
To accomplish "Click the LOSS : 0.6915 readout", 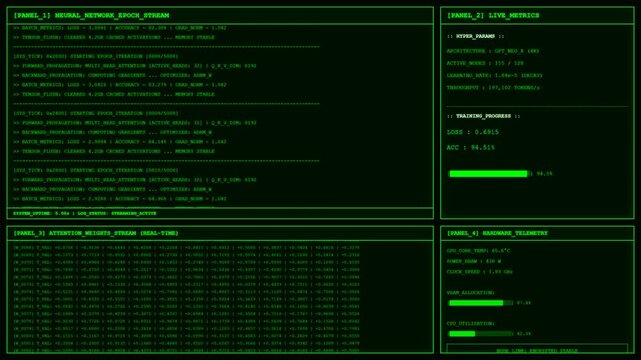I will 473,132.
